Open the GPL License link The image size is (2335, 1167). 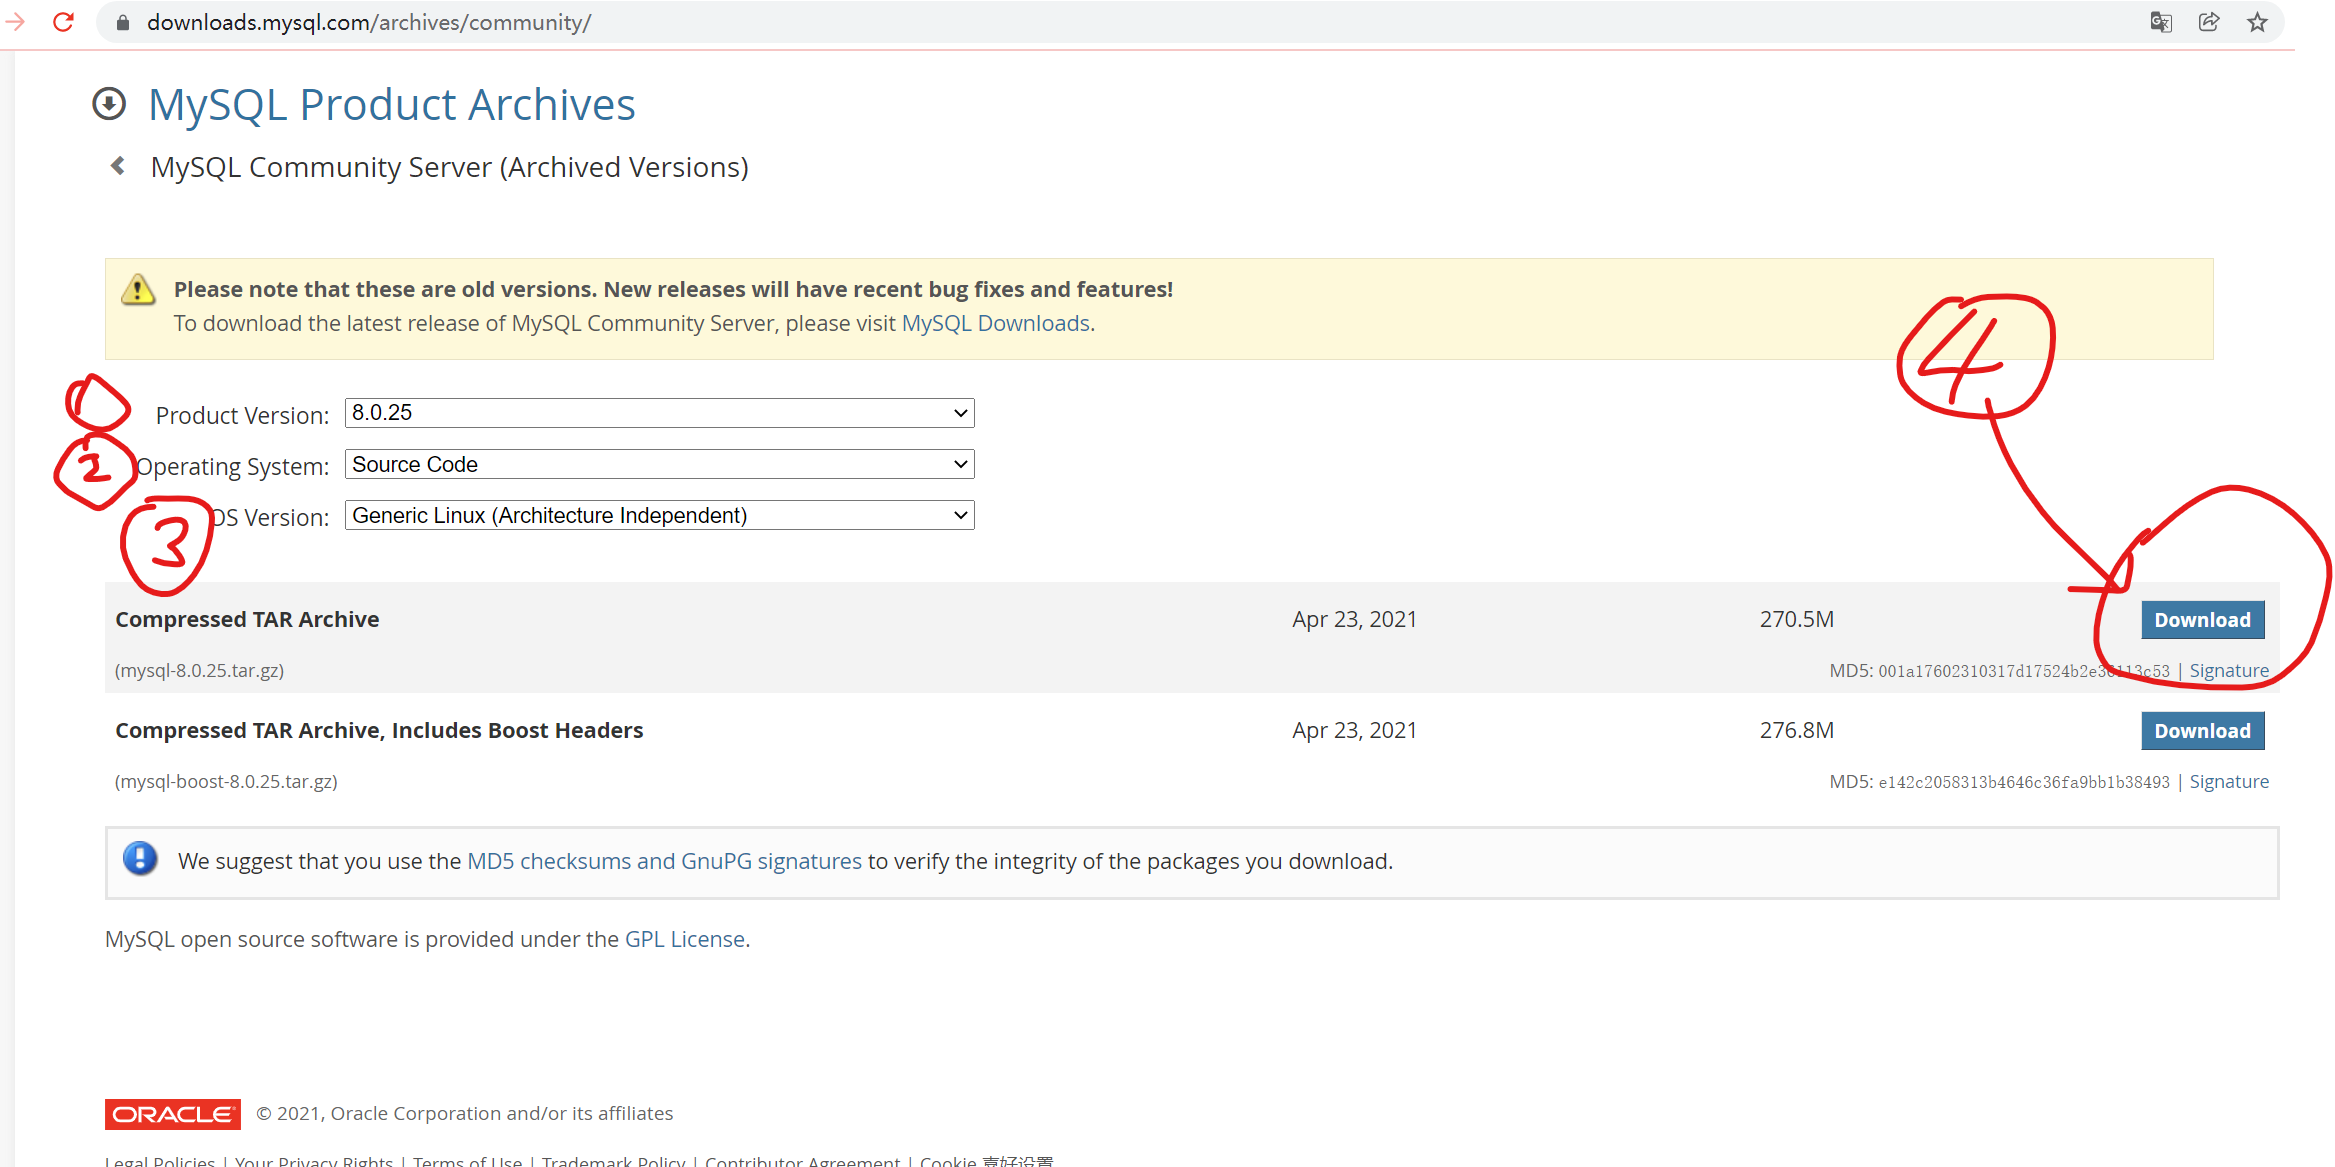(685, 939)
